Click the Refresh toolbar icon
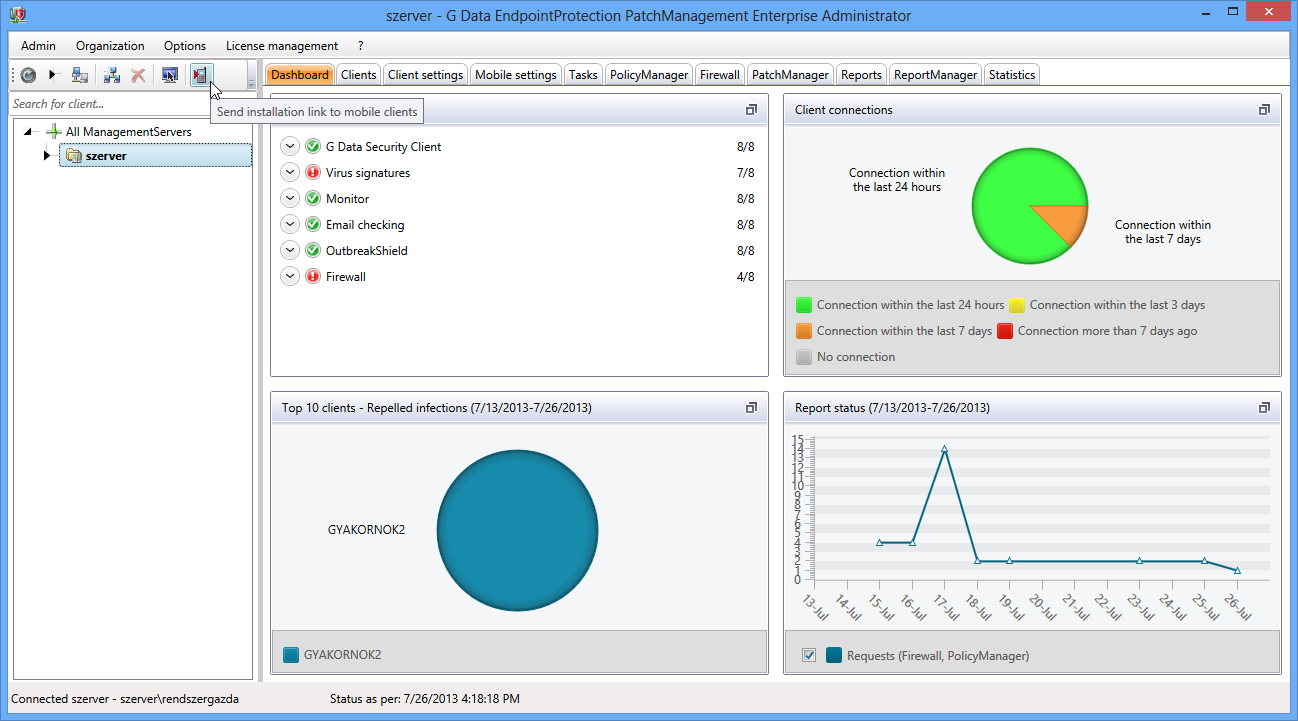 click(28, 75)
